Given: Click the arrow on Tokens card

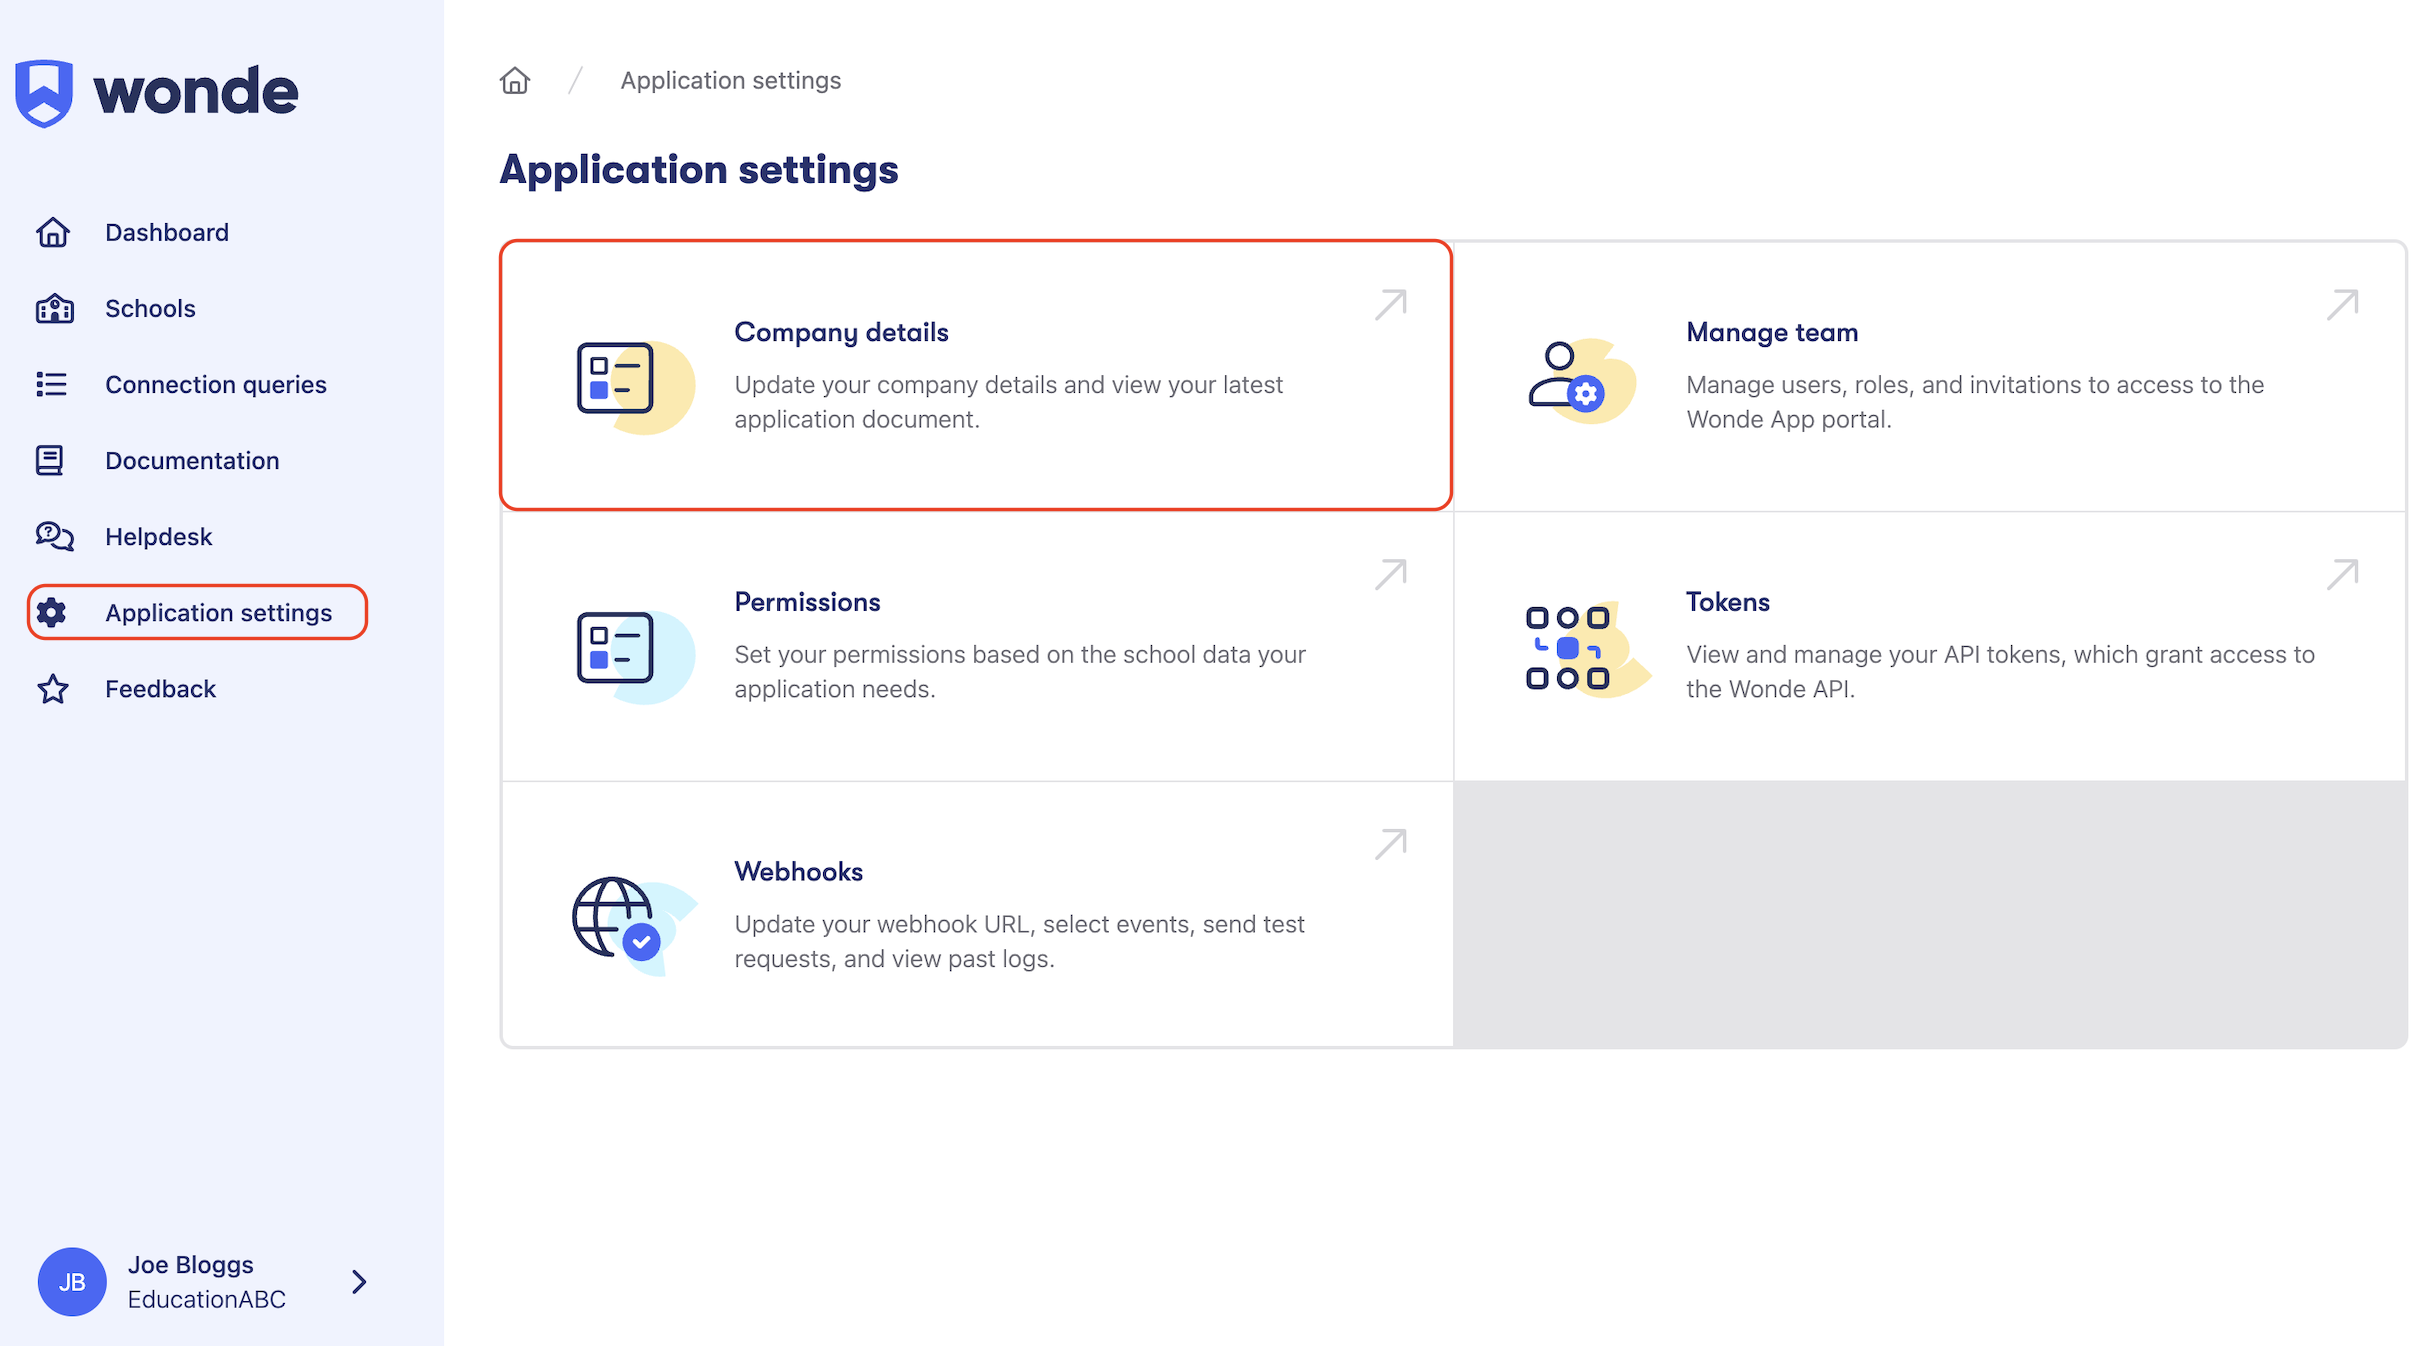Looking at the screenshot, I should tap(2343, 575).
